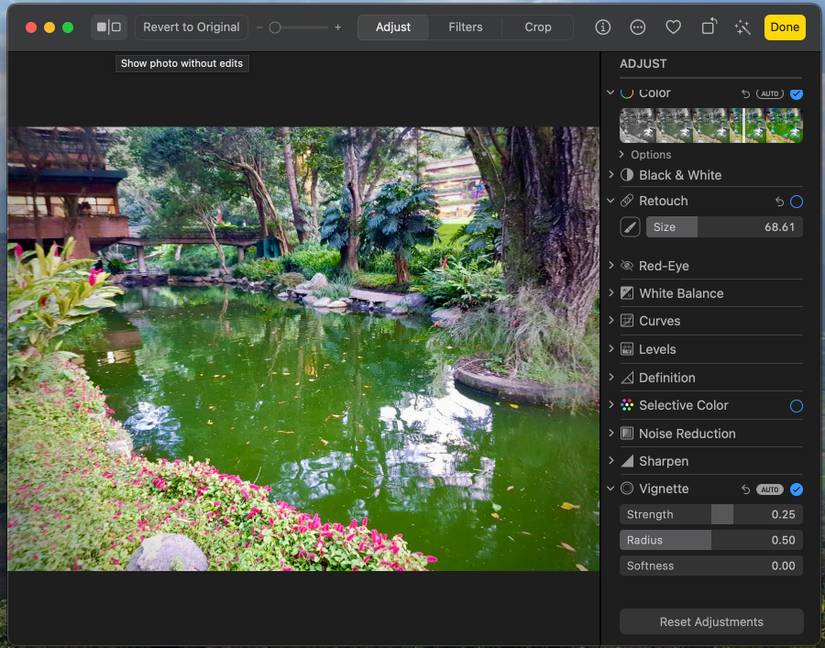Collapse the Retouch section

(610, 200)
